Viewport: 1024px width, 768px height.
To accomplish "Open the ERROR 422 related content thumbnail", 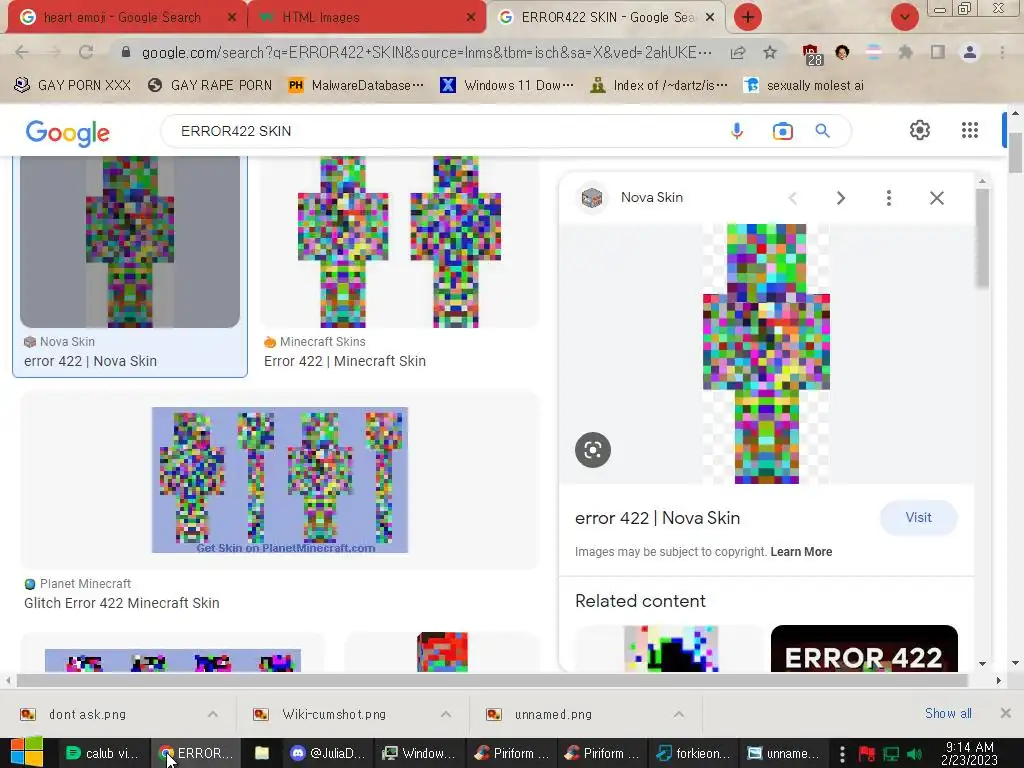I will (x=864, y=648).
